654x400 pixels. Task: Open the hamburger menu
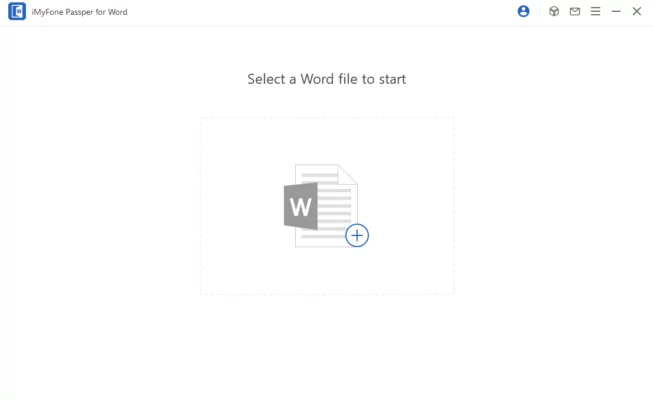[x=595, y=11]
